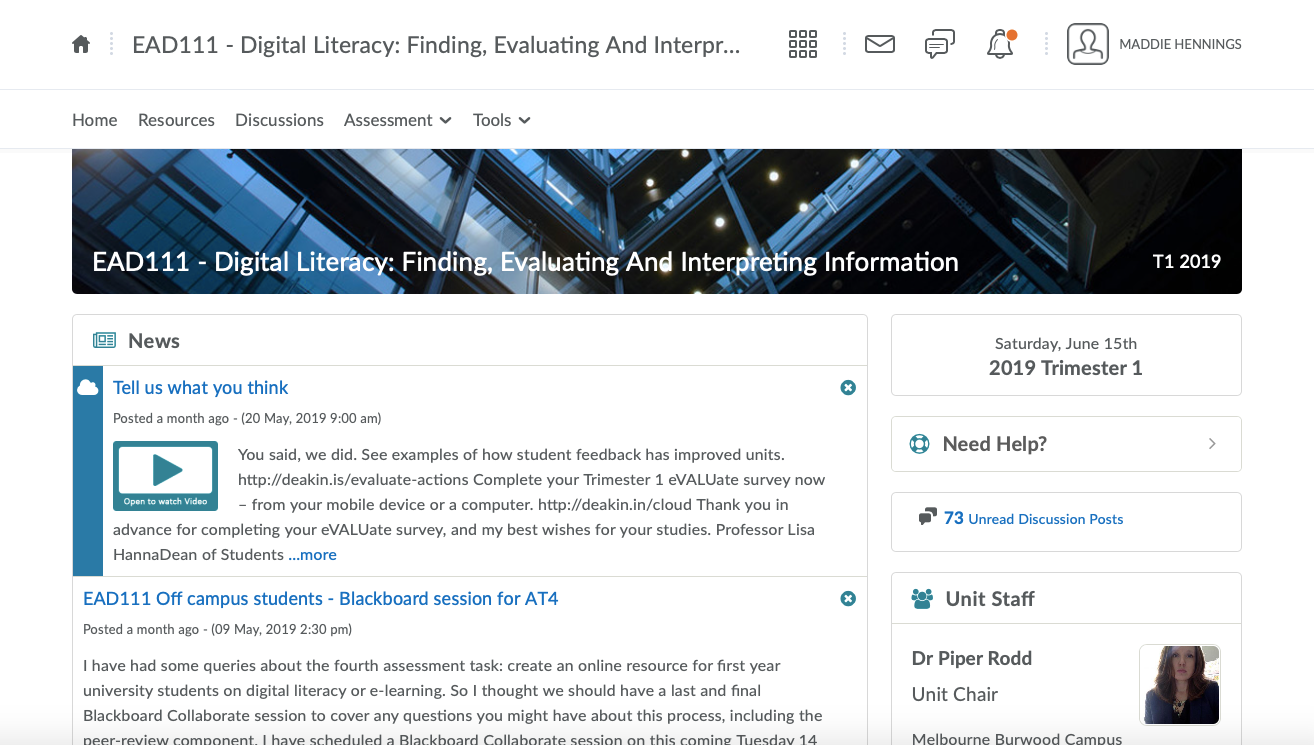Click the 'Posted a month ago - (20 May, 2019 9:00 am)' text
The height and width of the screenshot is (745, 1314).
247,418
